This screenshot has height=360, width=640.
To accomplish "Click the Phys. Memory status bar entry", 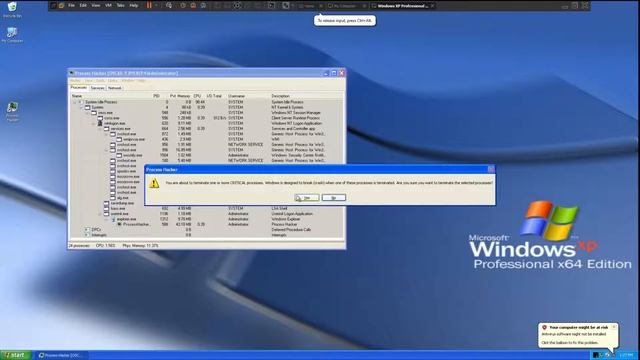I will pos(140,245).
